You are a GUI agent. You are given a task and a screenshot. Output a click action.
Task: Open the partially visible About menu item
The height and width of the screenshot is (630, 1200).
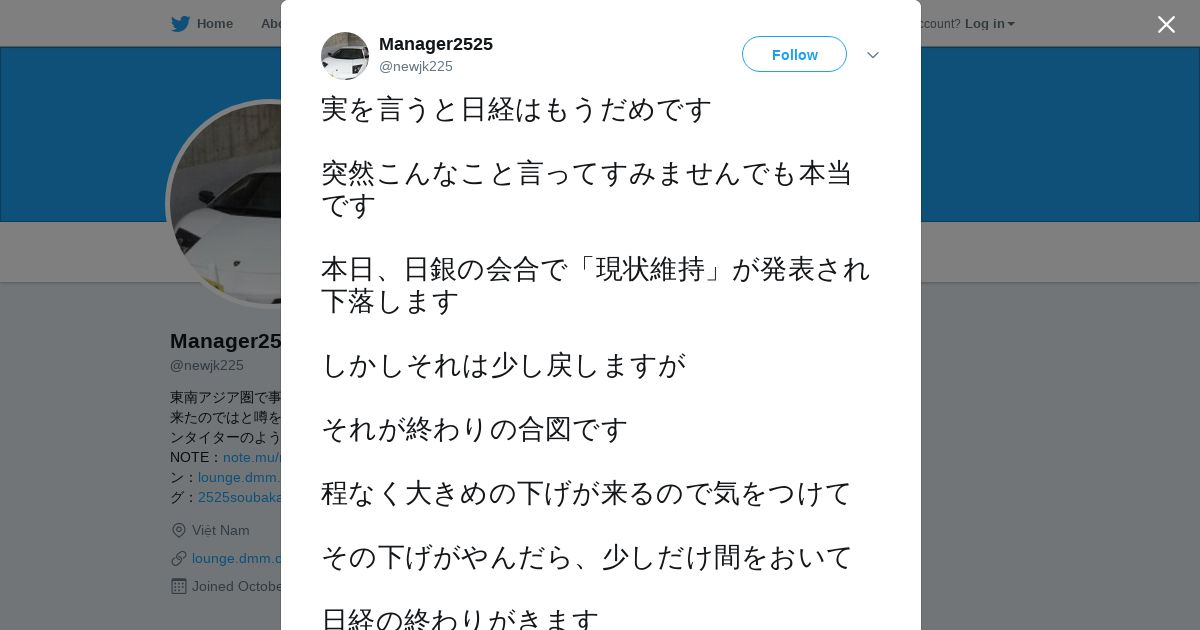[270, 23]
